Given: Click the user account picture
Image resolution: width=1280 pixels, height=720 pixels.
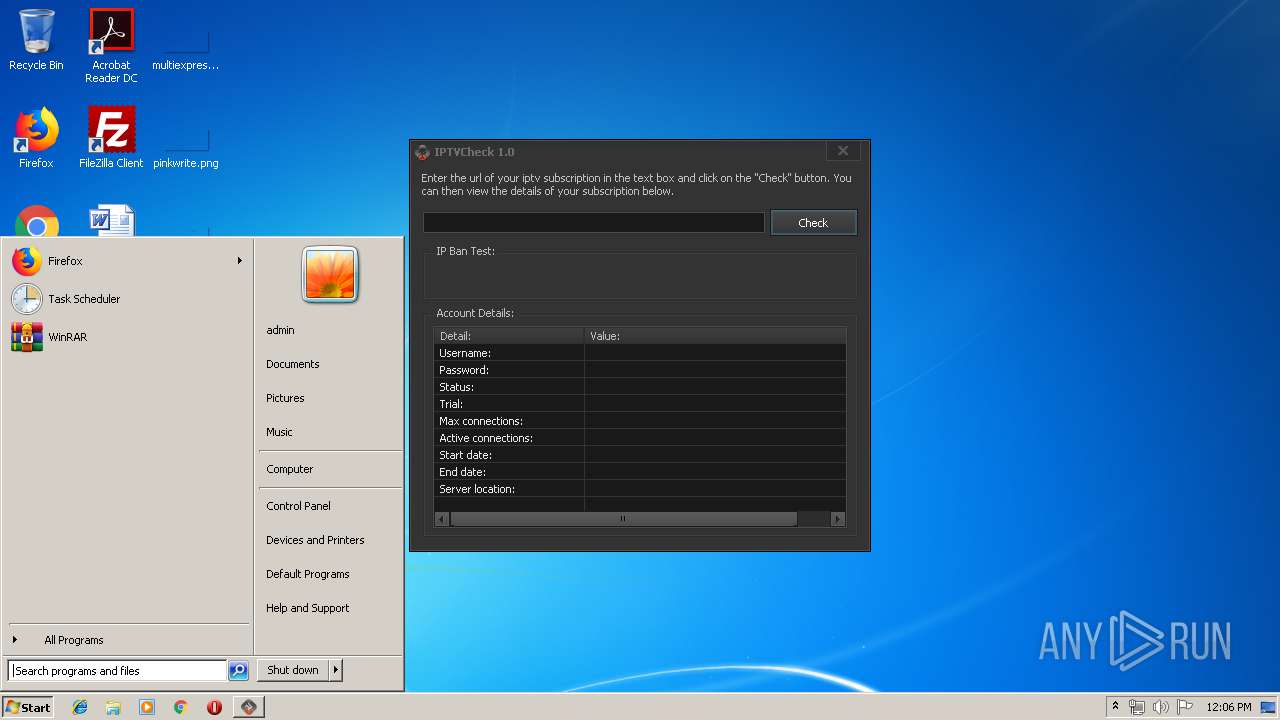Looking at the screenshot, I should click(x=330, y=274).
